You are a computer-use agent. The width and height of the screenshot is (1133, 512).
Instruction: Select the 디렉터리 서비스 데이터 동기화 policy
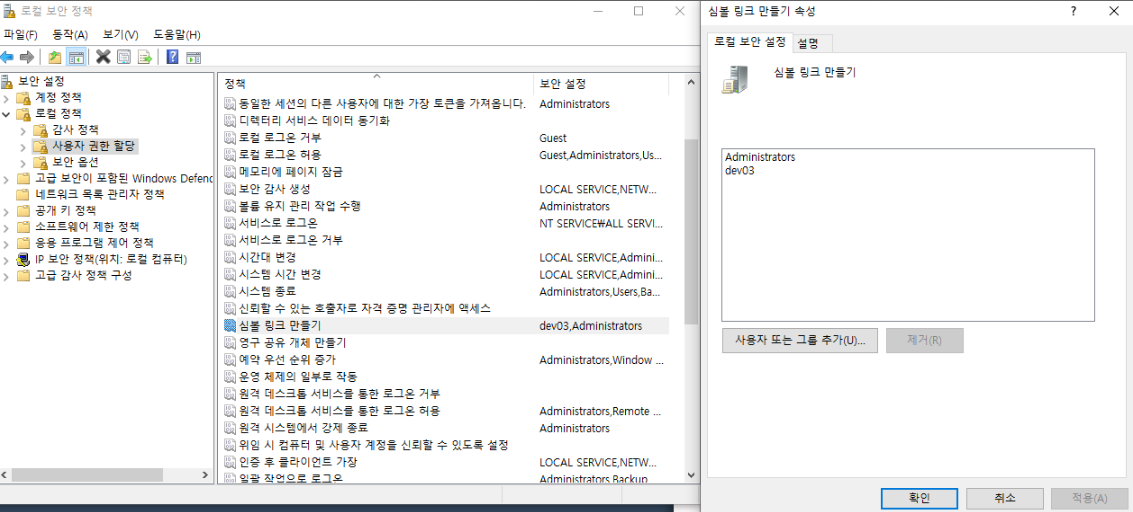pos(444,121)
